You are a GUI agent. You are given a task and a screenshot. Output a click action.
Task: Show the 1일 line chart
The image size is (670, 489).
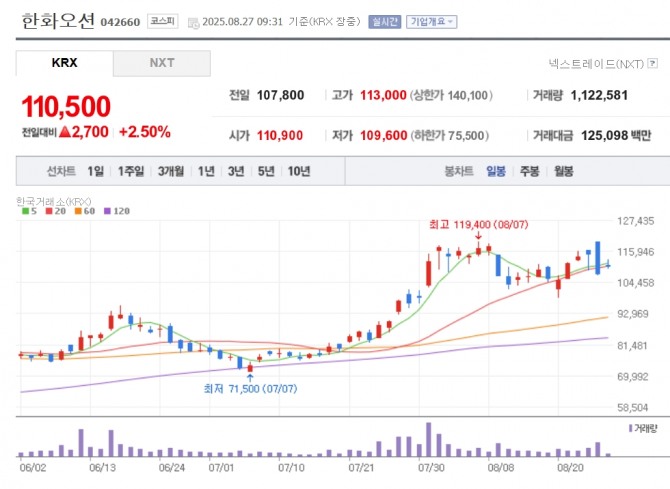point(95,171)
